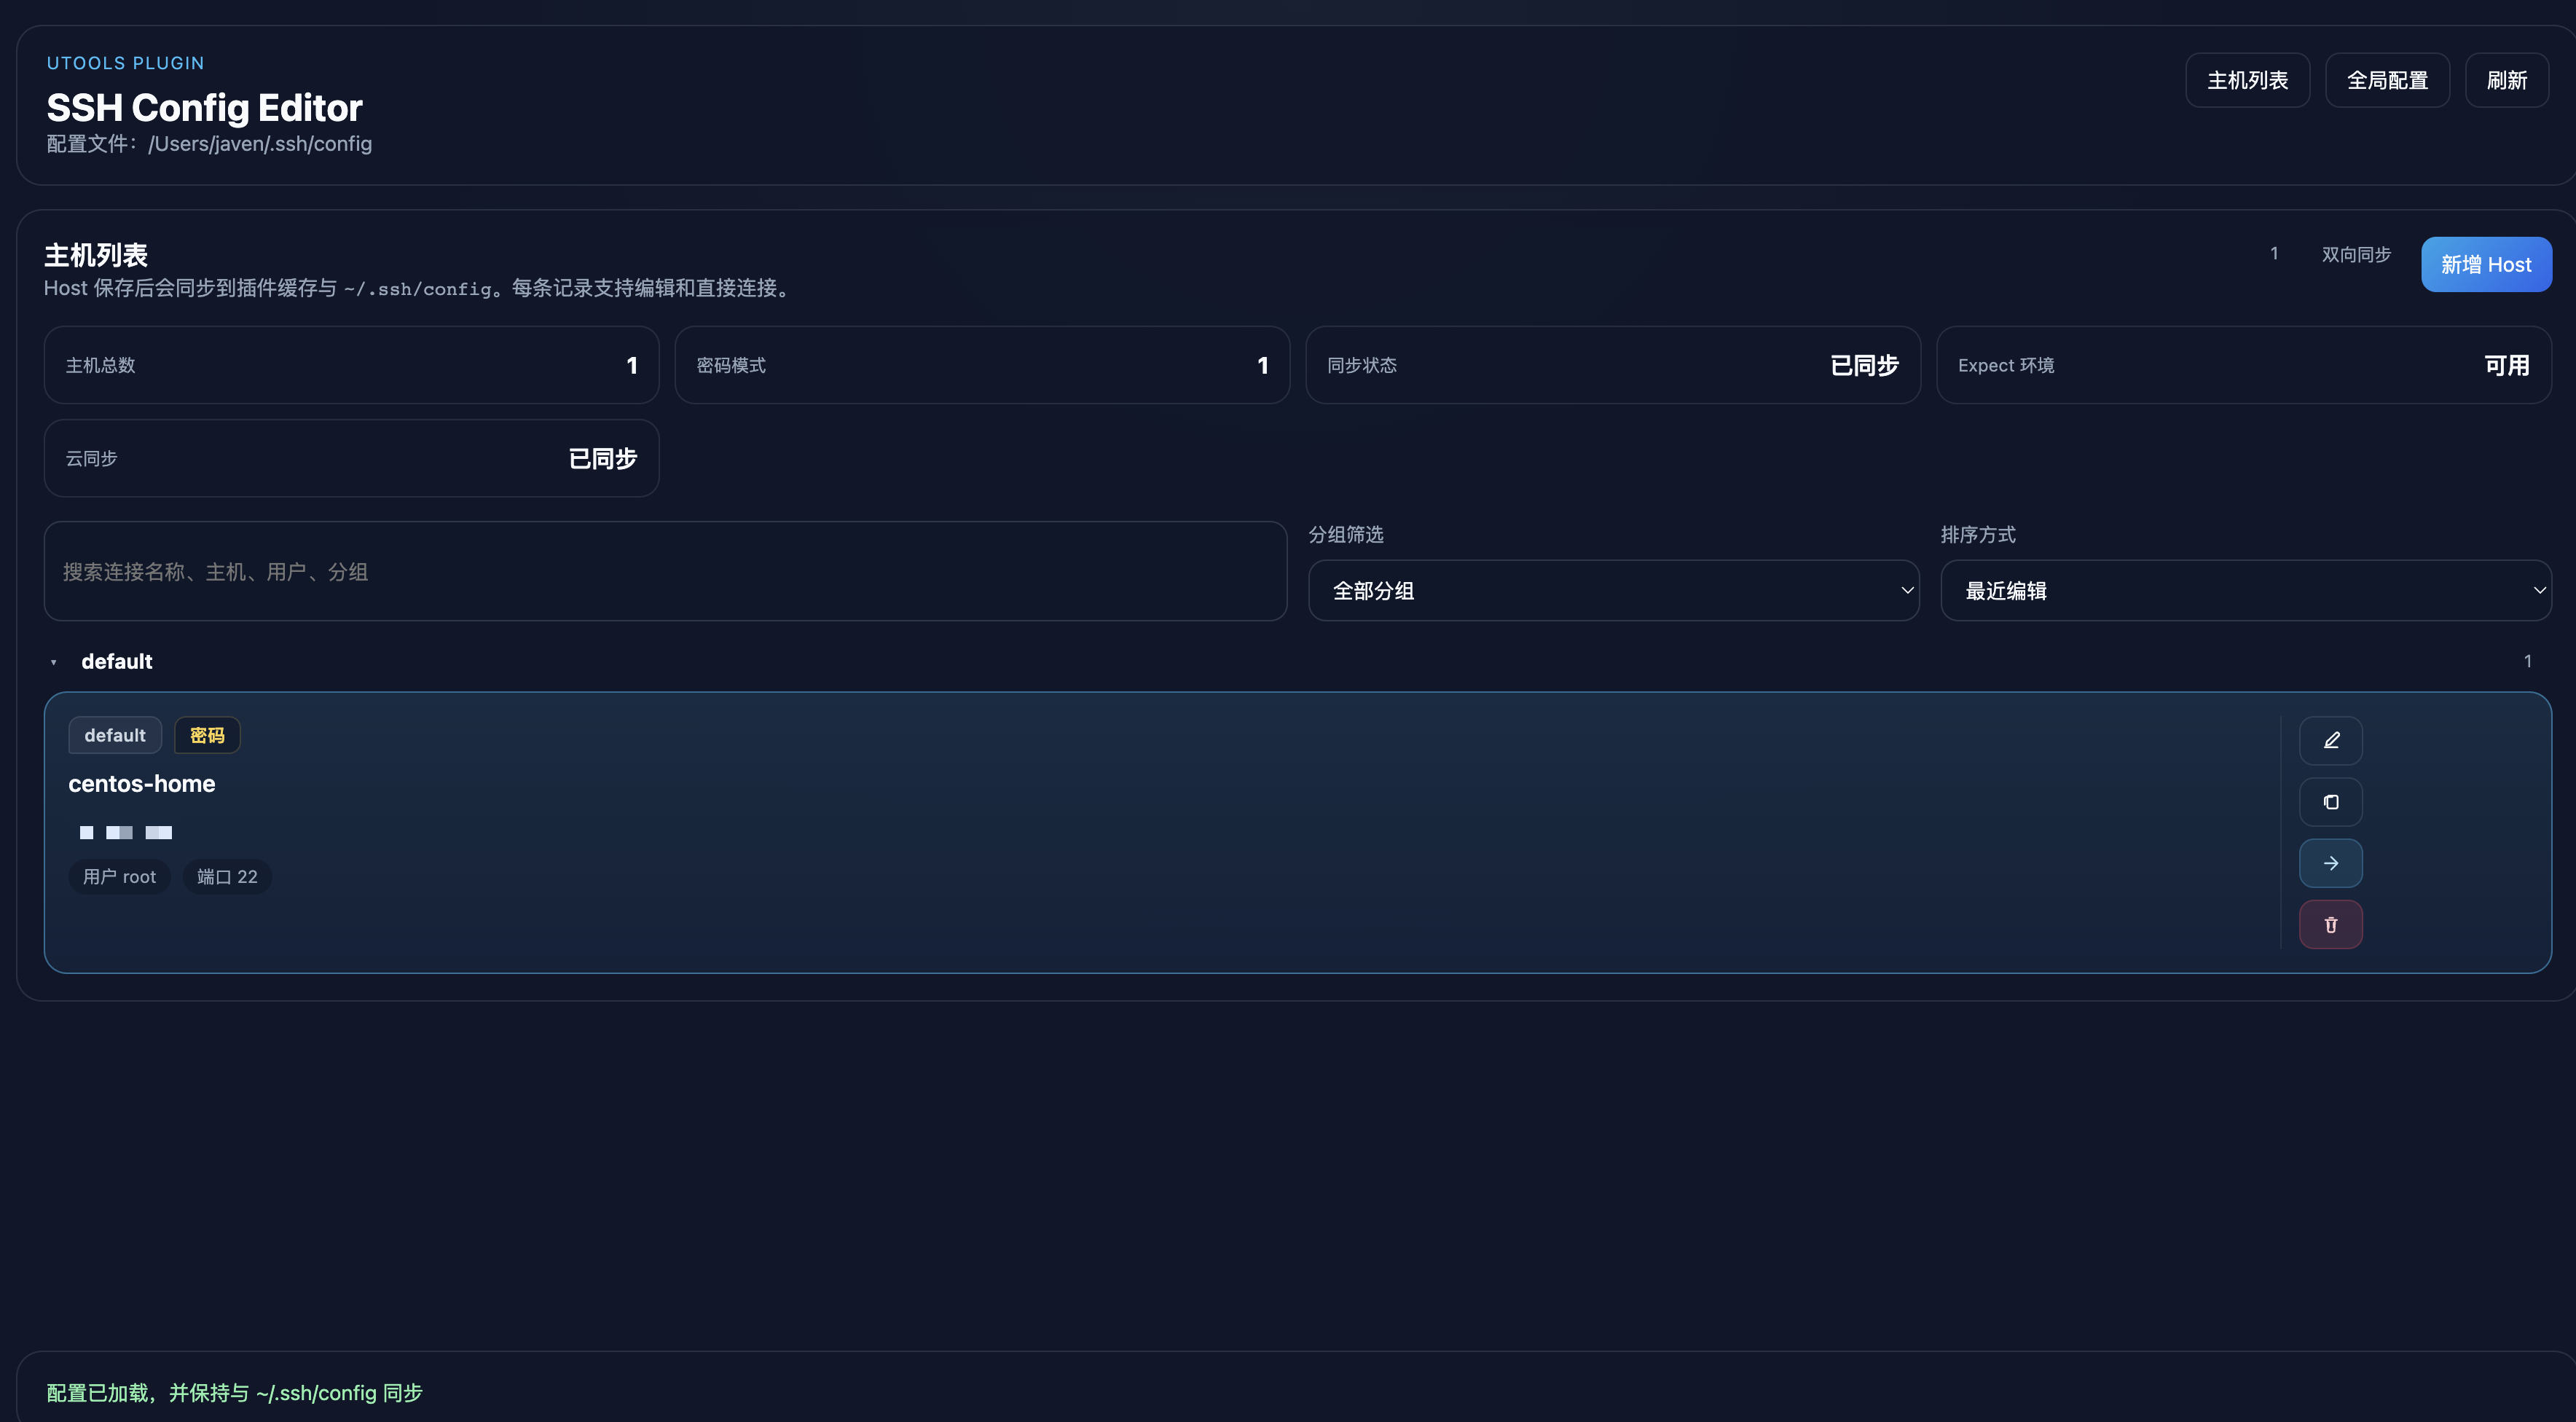Focus the host search input field
The height and width of the screenshot is (1422, 2576).
click(x=664, y=571)
